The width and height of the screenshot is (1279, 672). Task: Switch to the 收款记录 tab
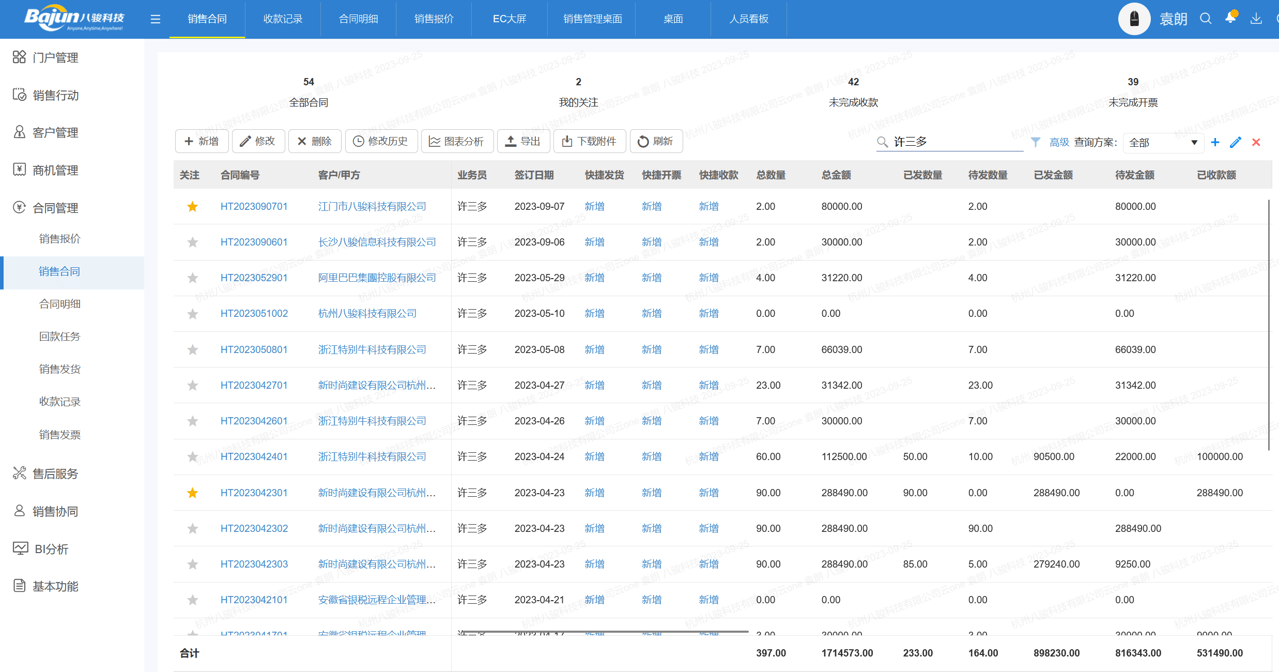(283, 18)
